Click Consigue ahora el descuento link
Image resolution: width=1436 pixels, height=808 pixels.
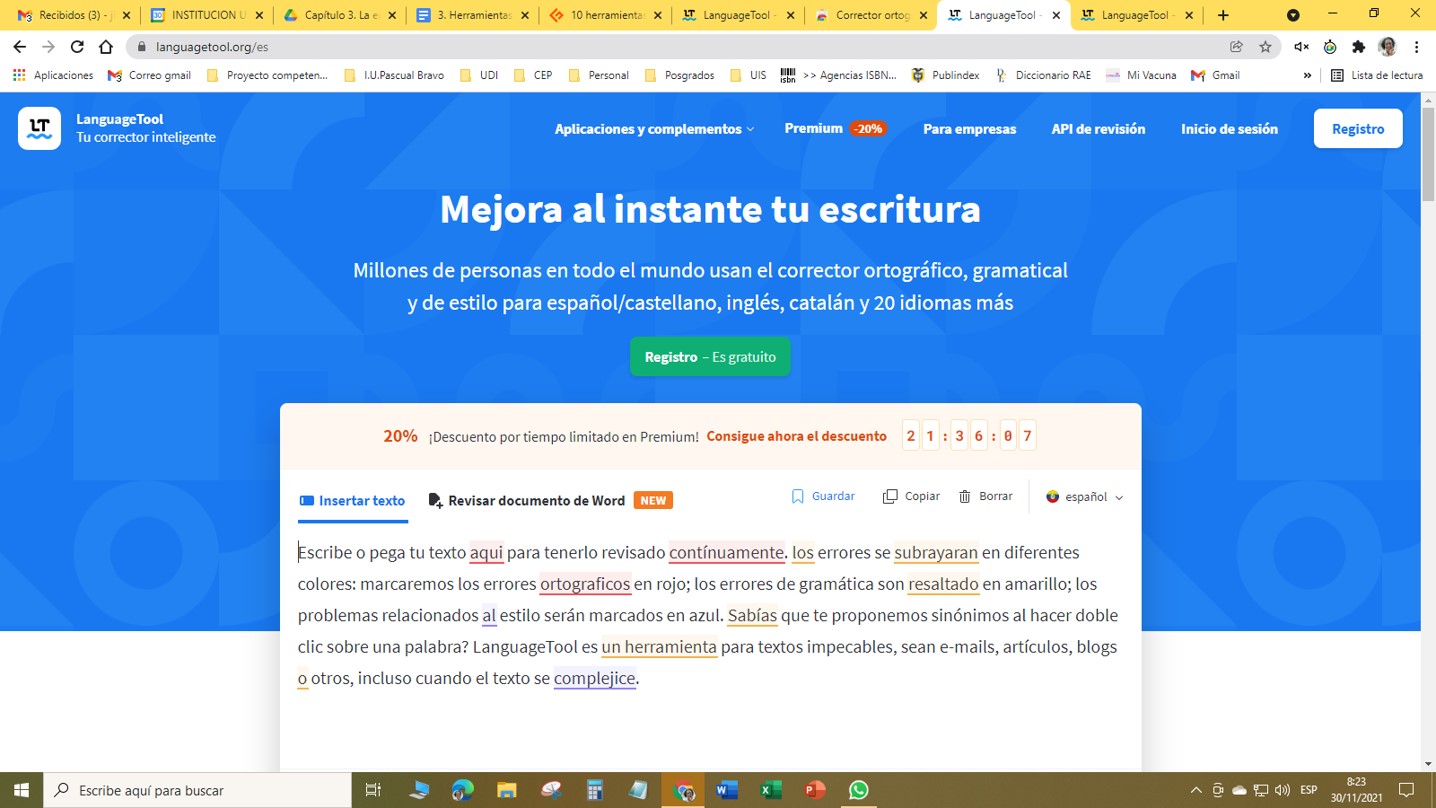click(x=796, y=436)
